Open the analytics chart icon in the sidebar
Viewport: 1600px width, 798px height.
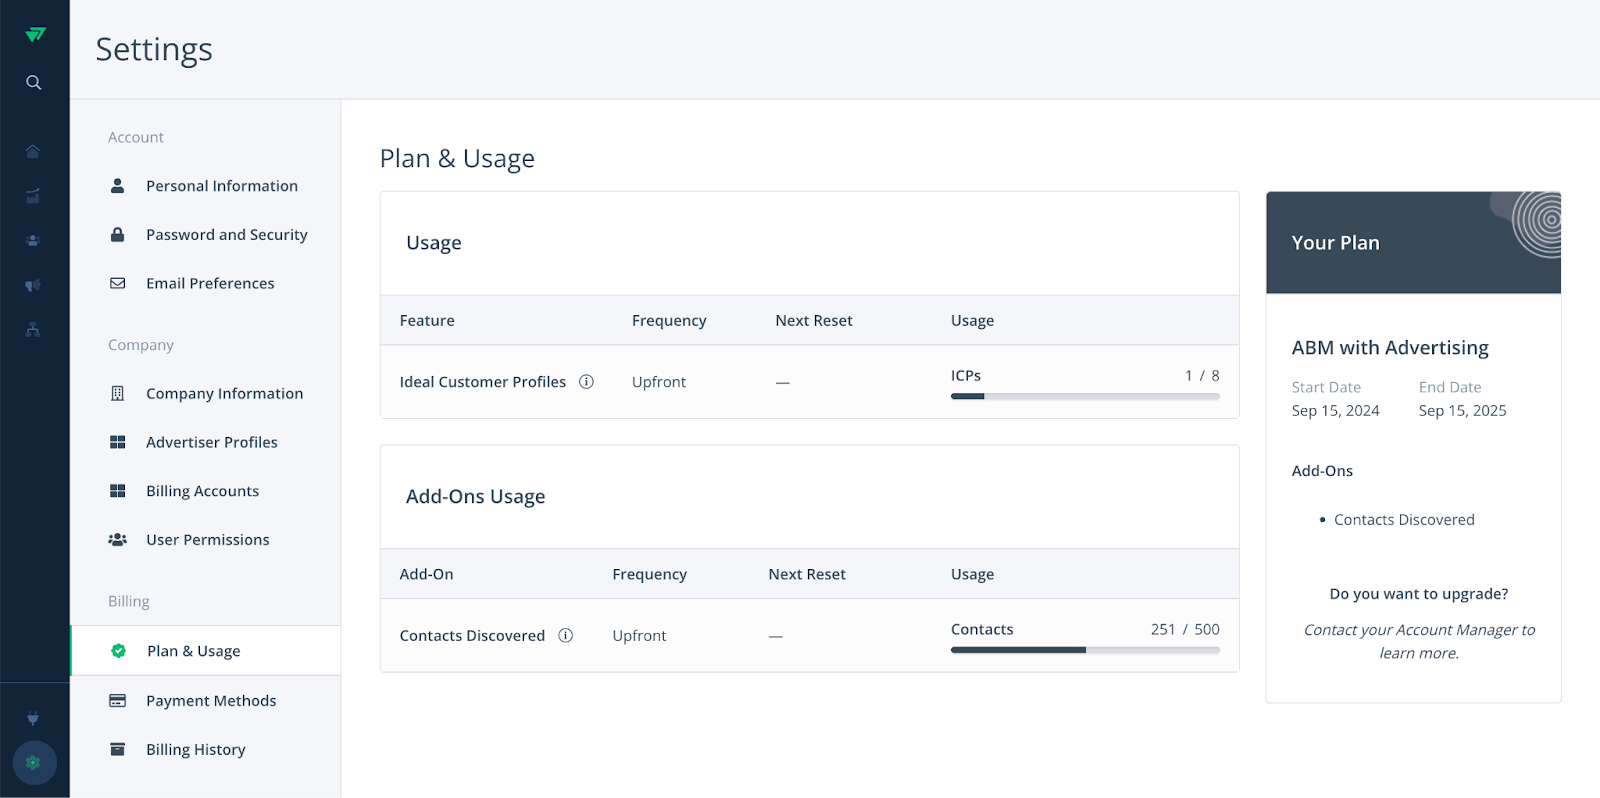(x=33, y=196)
